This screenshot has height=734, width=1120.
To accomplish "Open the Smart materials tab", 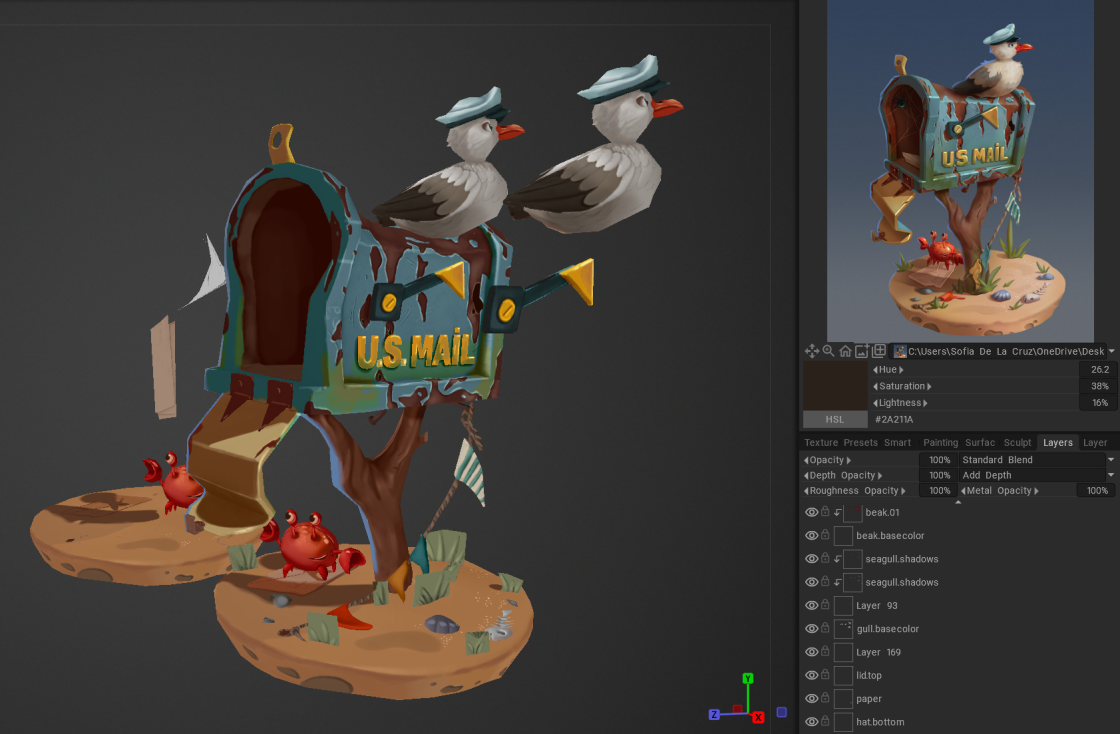I will (x=897, y=443).
